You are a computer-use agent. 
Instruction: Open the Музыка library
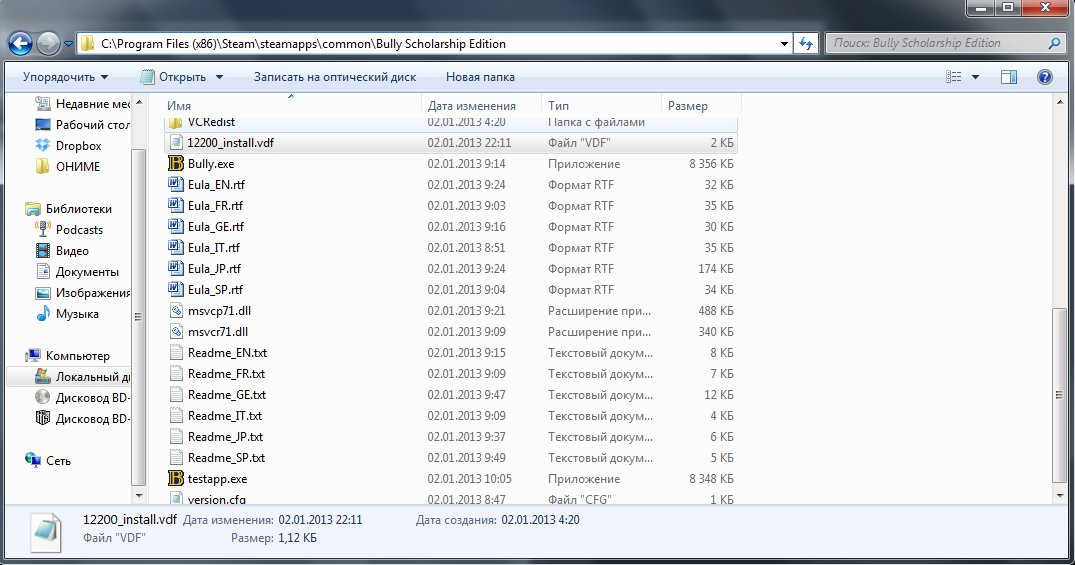pyautogui.click(x=68, y=314)
